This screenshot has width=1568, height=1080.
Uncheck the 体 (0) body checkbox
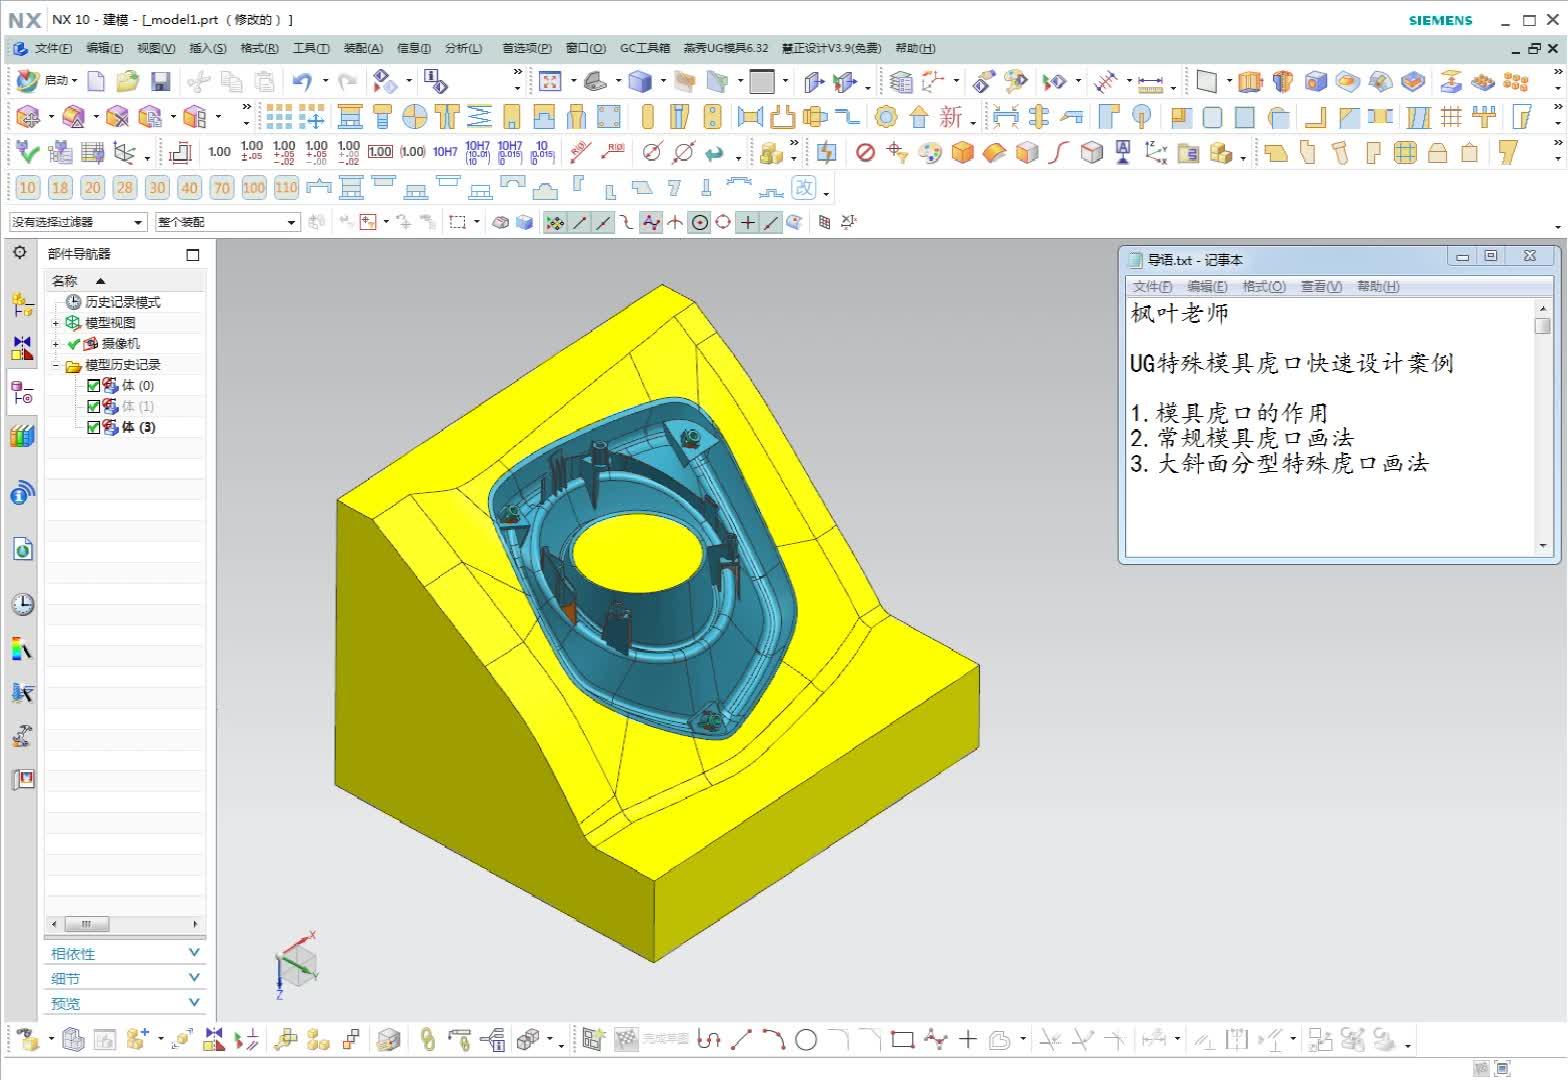tap(94, 385)
